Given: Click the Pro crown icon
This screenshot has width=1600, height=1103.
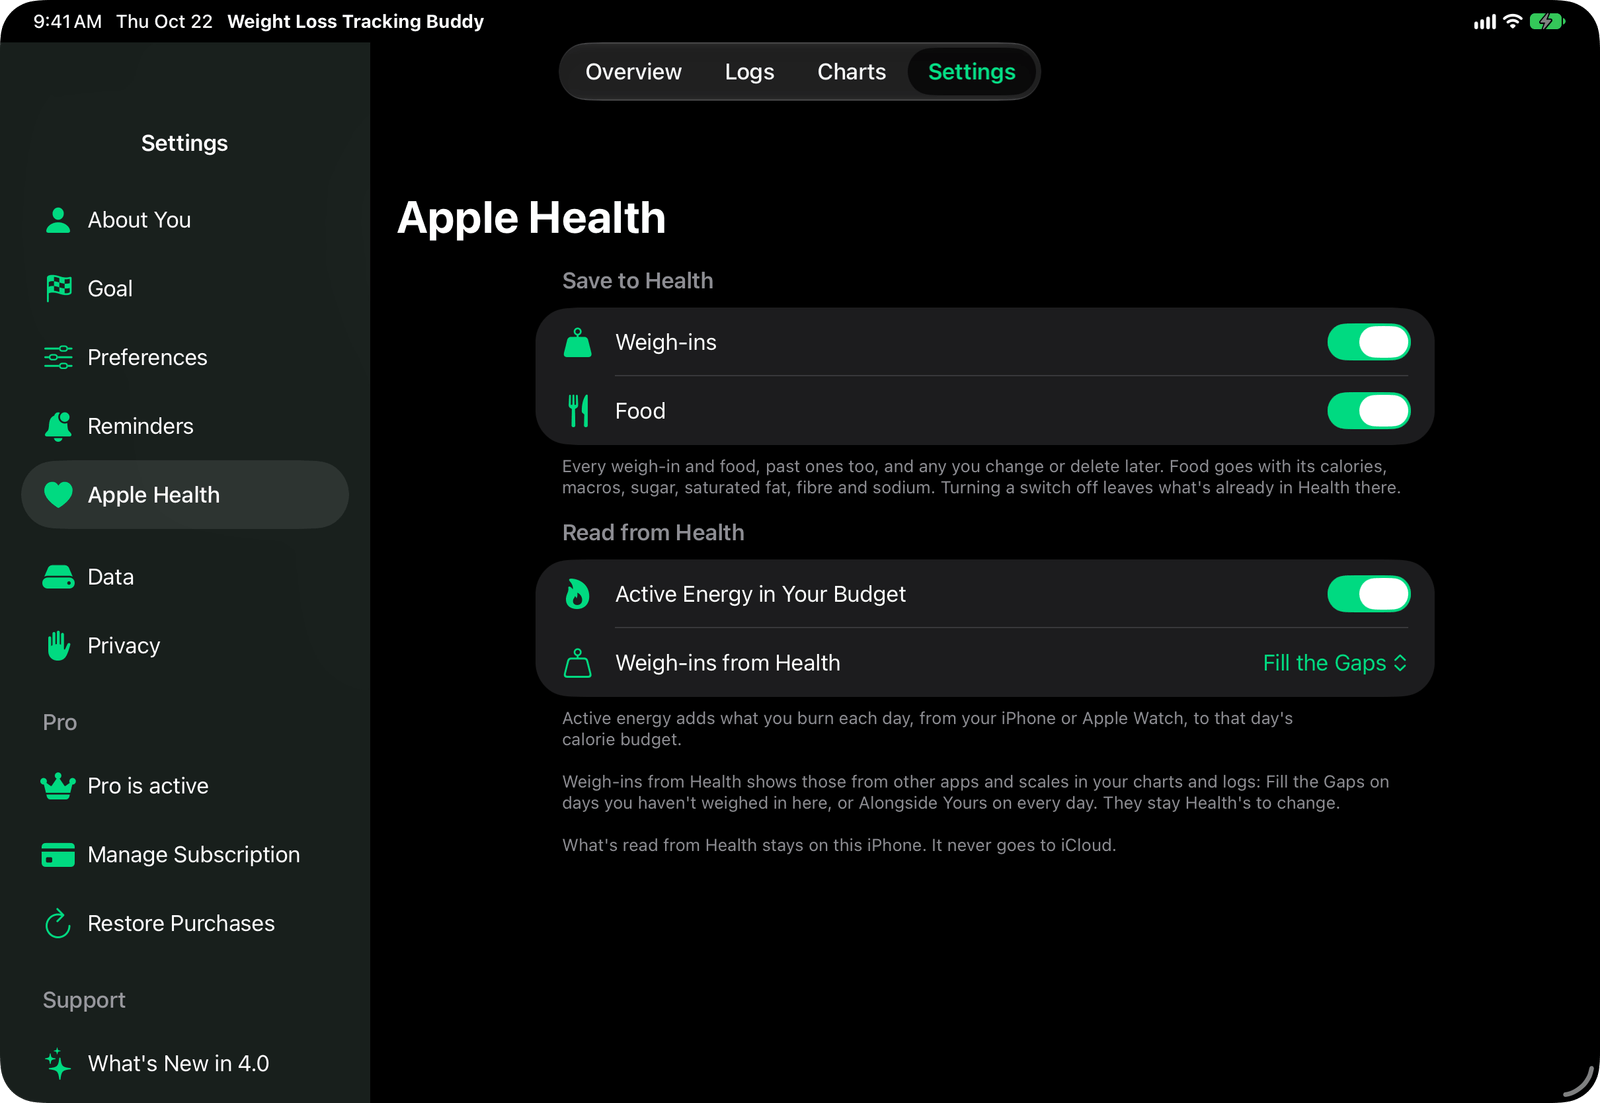Looking at the screenshot, I should (x=58, y=786).
